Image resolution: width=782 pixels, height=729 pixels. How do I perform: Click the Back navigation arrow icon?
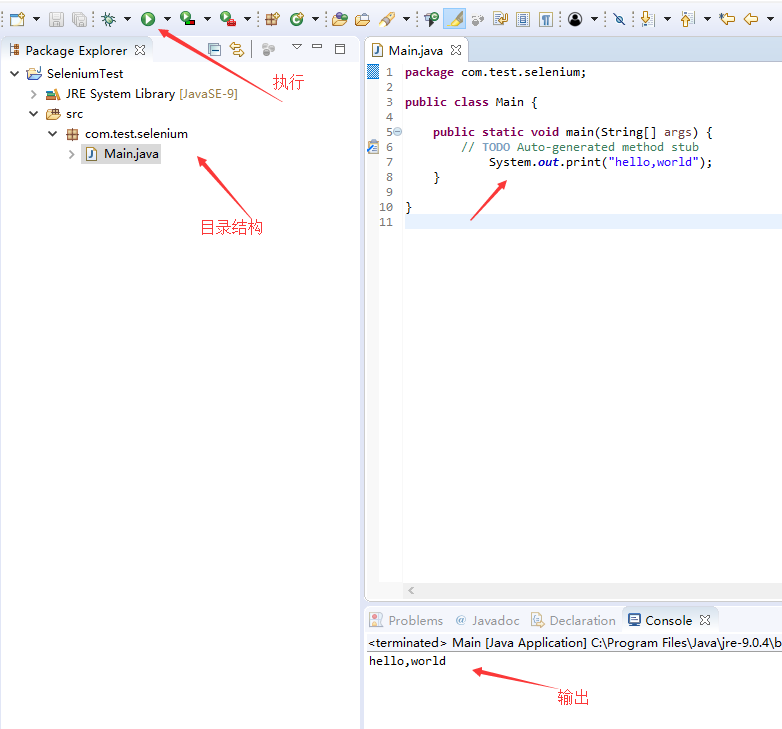point(751,19)
